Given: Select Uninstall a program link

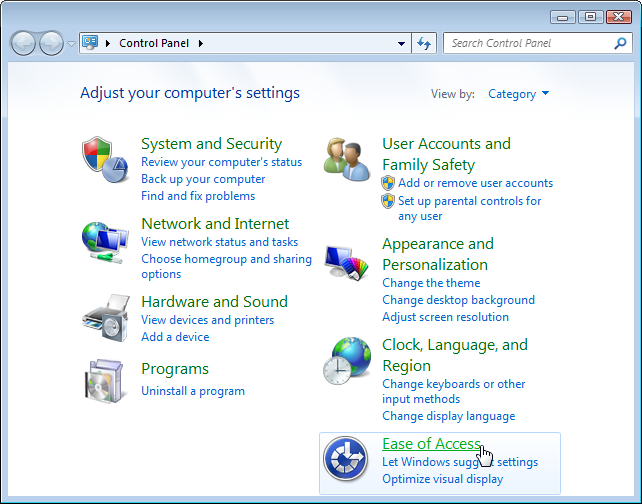Looking at the screenshot, I should tap(193, 391).
